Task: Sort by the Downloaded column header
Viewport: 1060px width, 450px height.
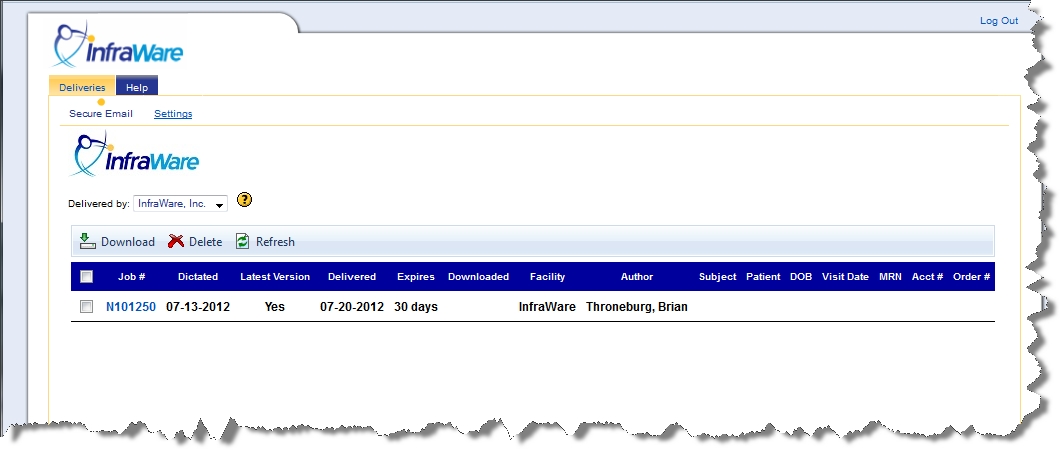Action: click(x=479, y=276)
